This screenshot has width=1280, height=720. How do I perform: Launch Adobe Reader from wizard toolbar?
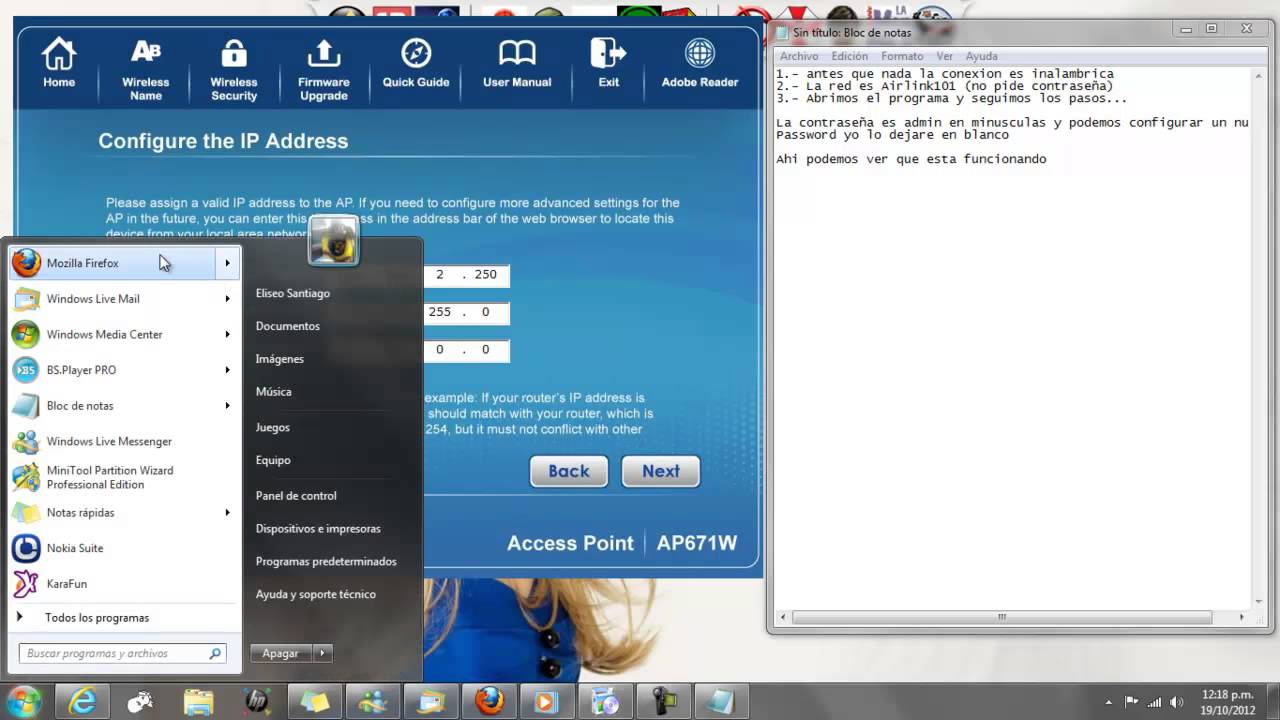[x=700, y=62]
